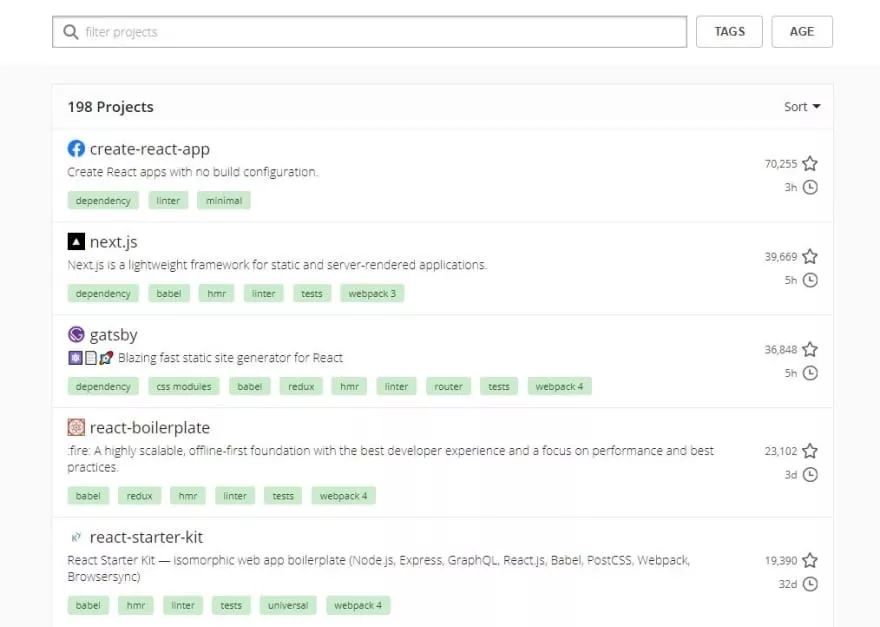
Task: Toggle the TAGS filter button
Action: click(729, 32)
